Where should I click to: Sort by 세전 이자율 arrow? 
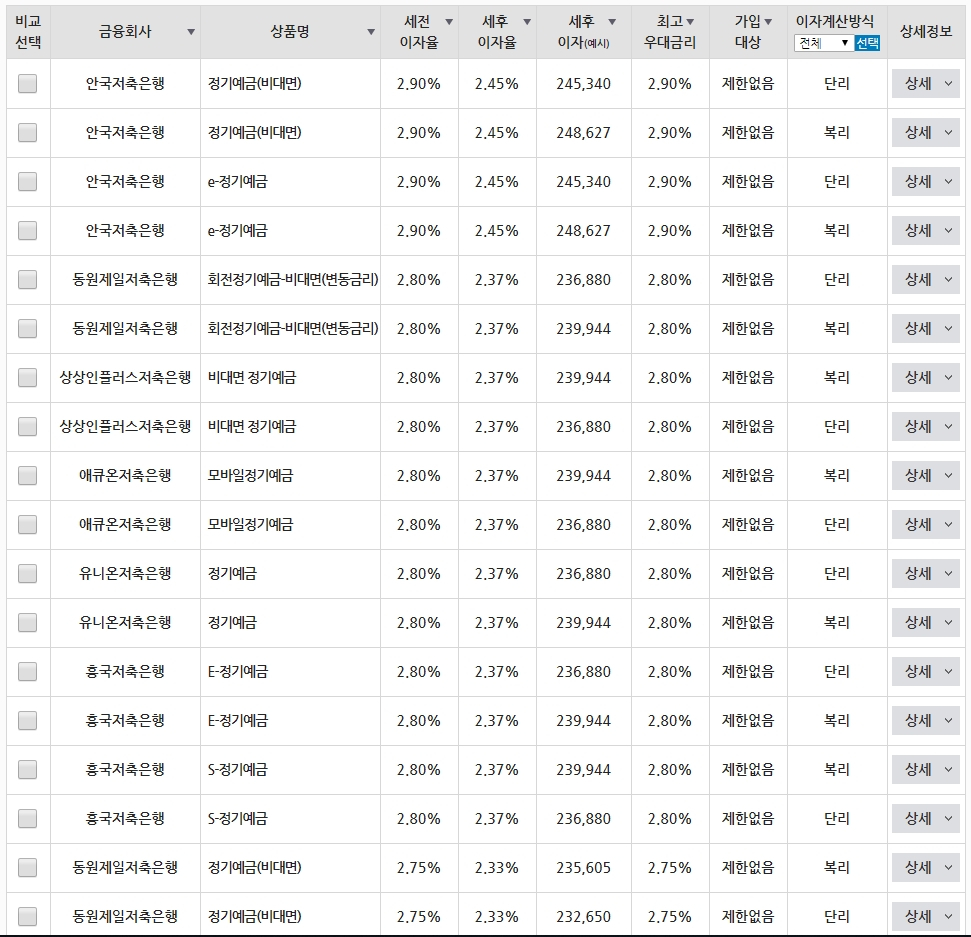(449, 22)
